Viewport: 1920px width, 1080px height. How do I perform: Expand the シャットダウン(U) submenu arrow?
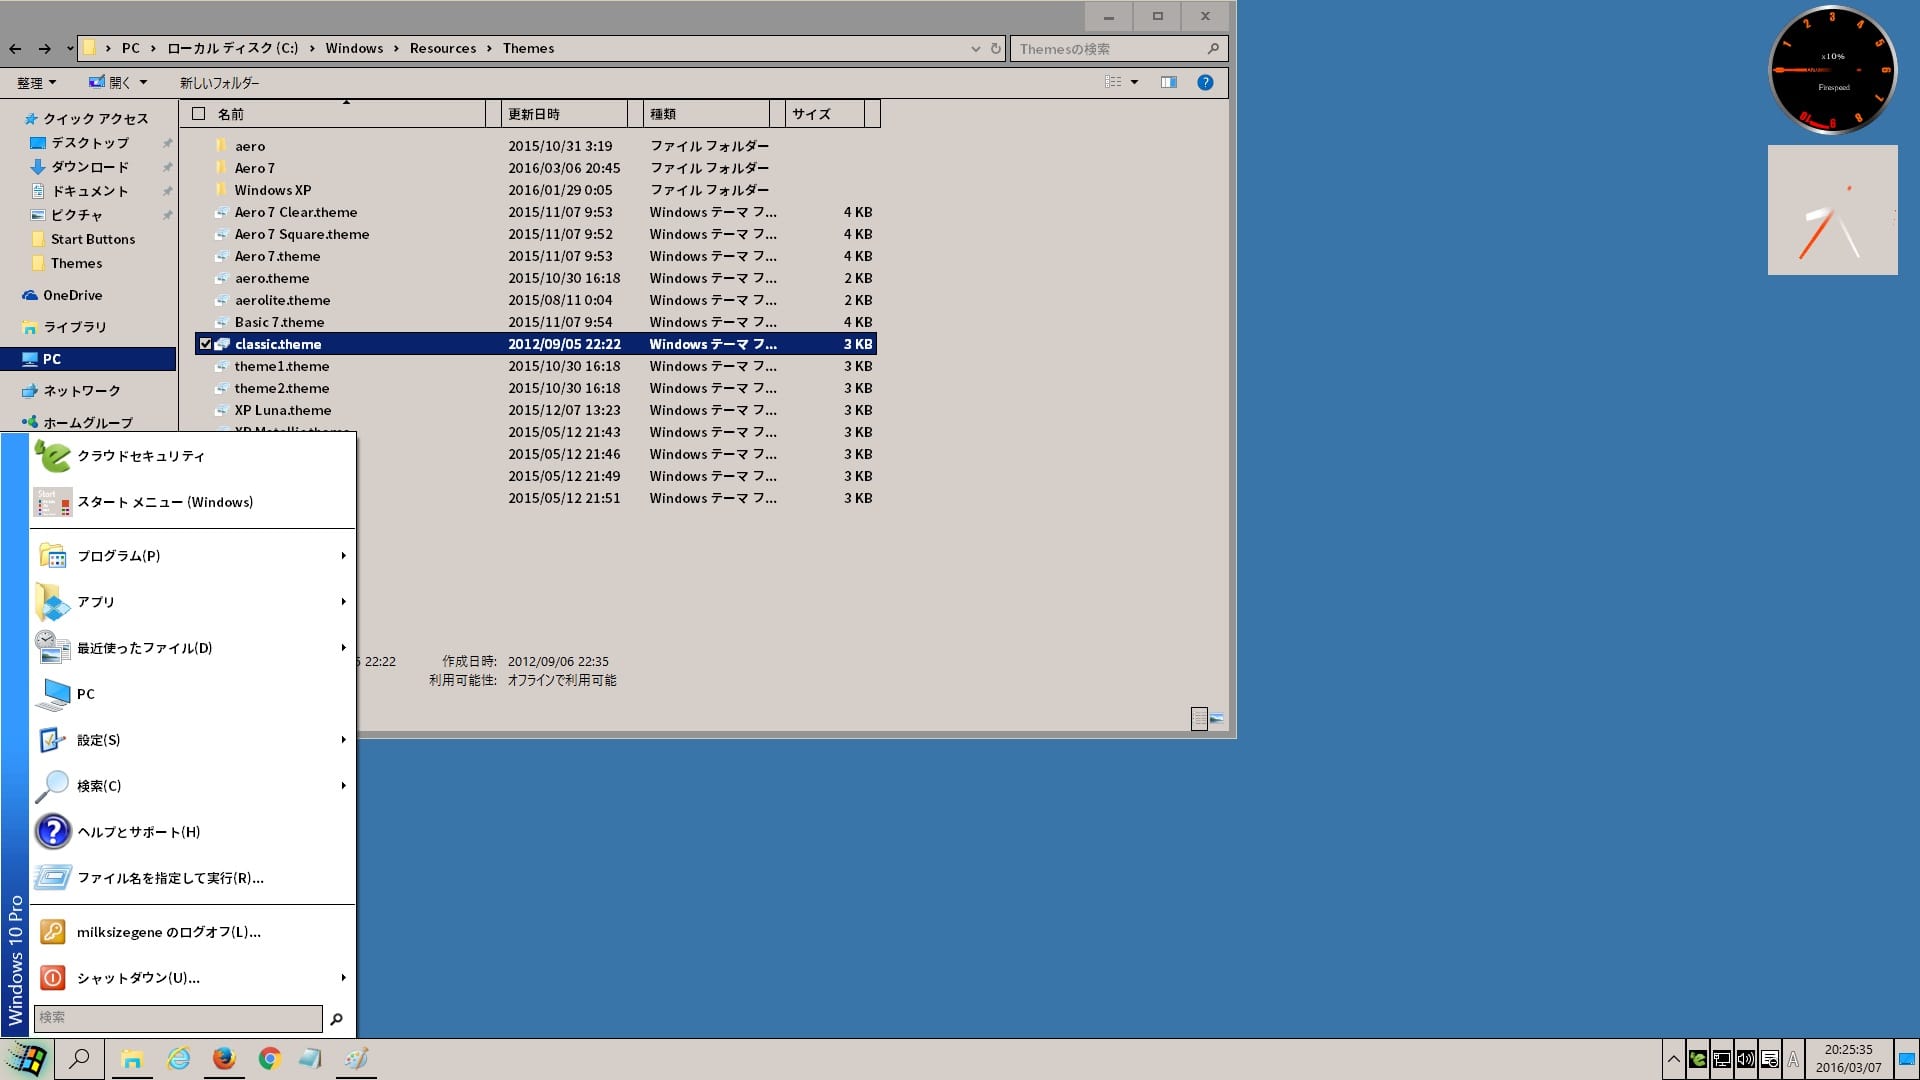[x=343, y=977]
